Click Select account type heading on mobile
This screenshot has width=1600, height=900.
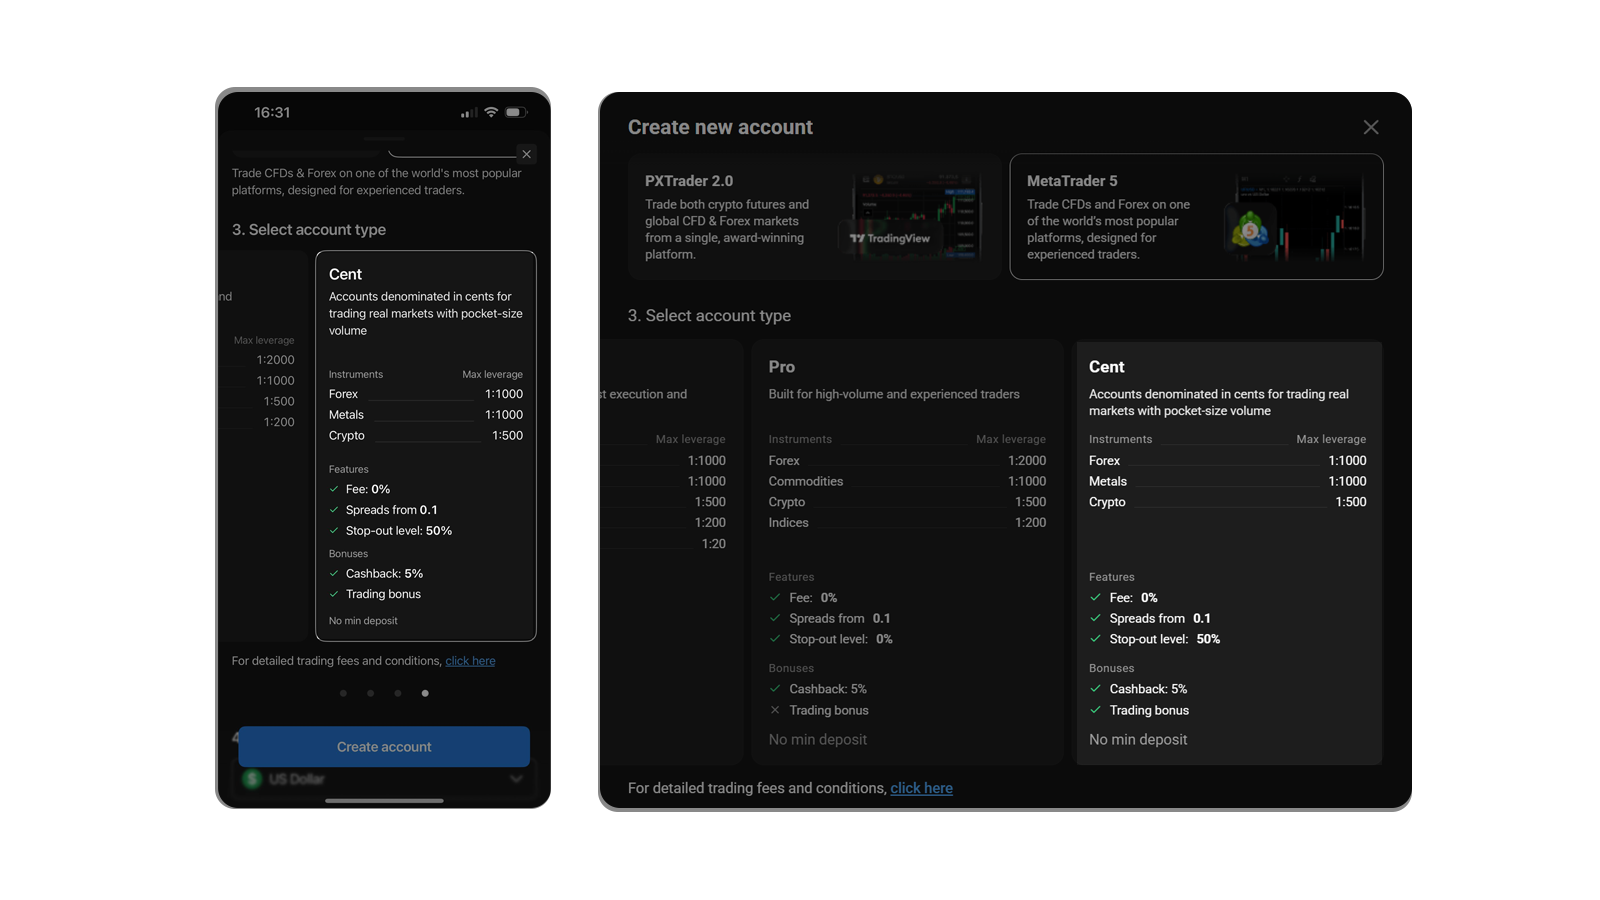click(x=309, y=230)
